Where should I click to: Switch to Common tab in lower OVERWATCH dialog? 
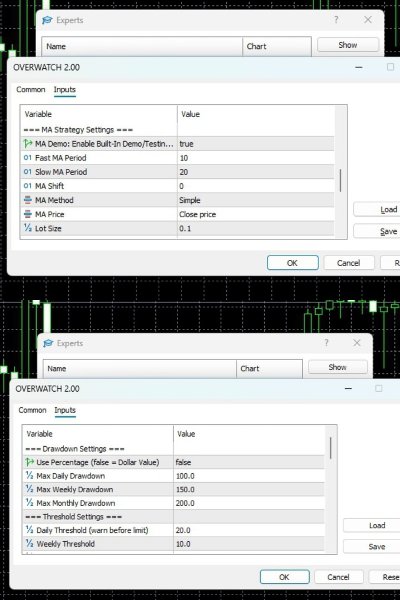pos(33,410)
